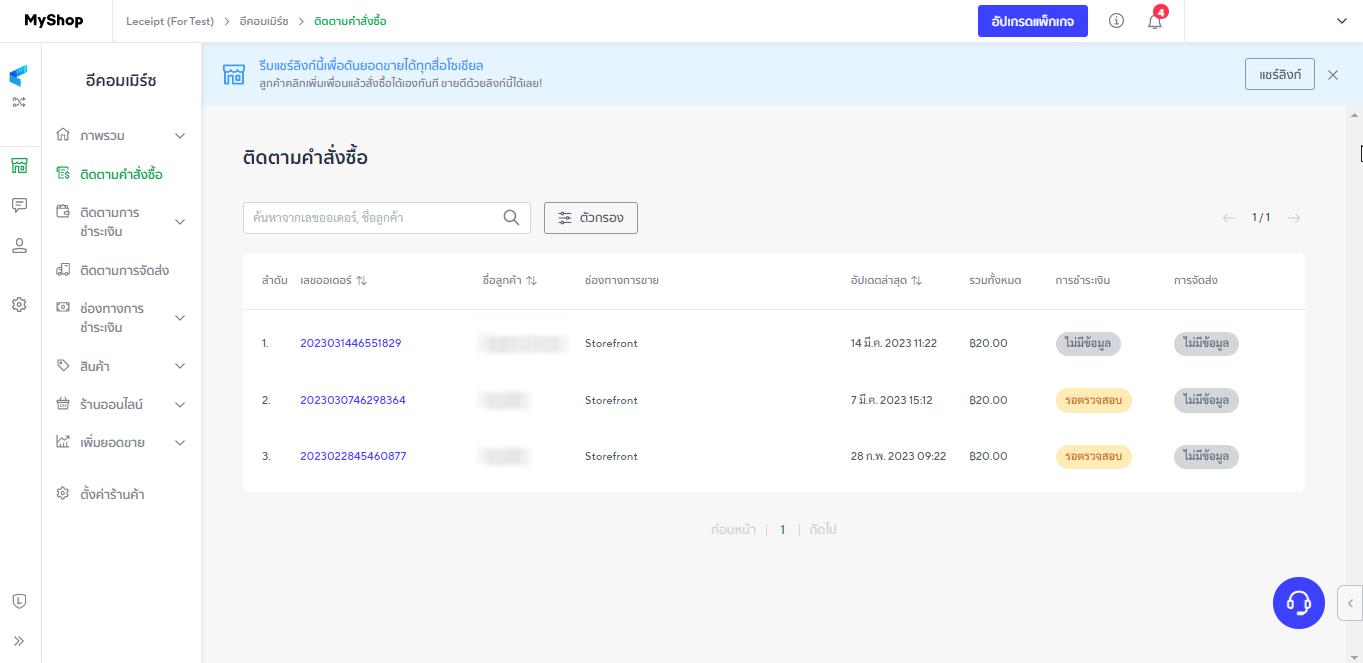Screen dimensions: 1363x663
Task: Open order 2023030746298364
Action: point(353,400)
